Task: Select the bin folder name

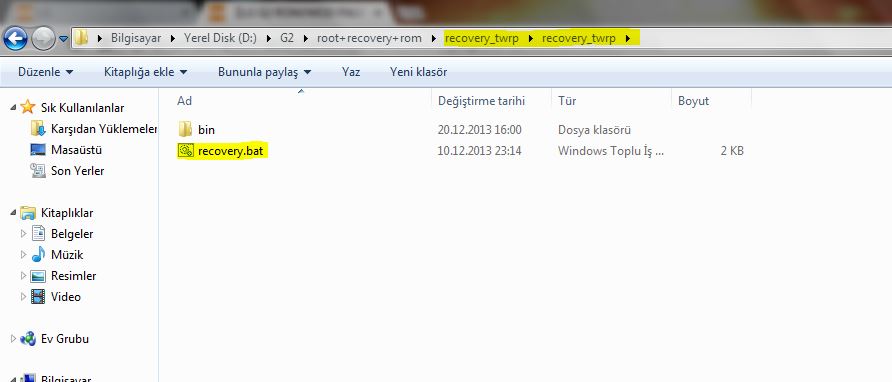Action: coord(207,130)
